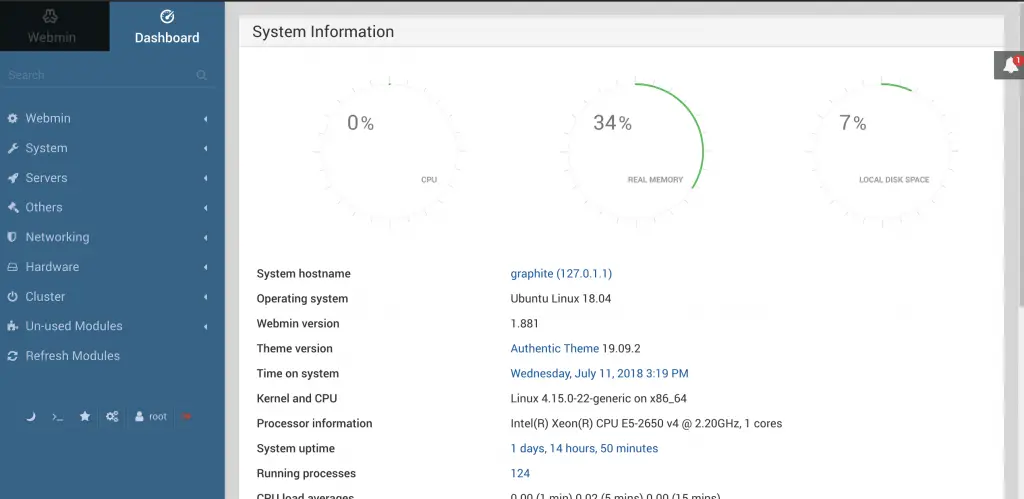The height and width of the screenshot is (499, 1024).
Task: Expand the System menu category
Action: coord(47,148)
